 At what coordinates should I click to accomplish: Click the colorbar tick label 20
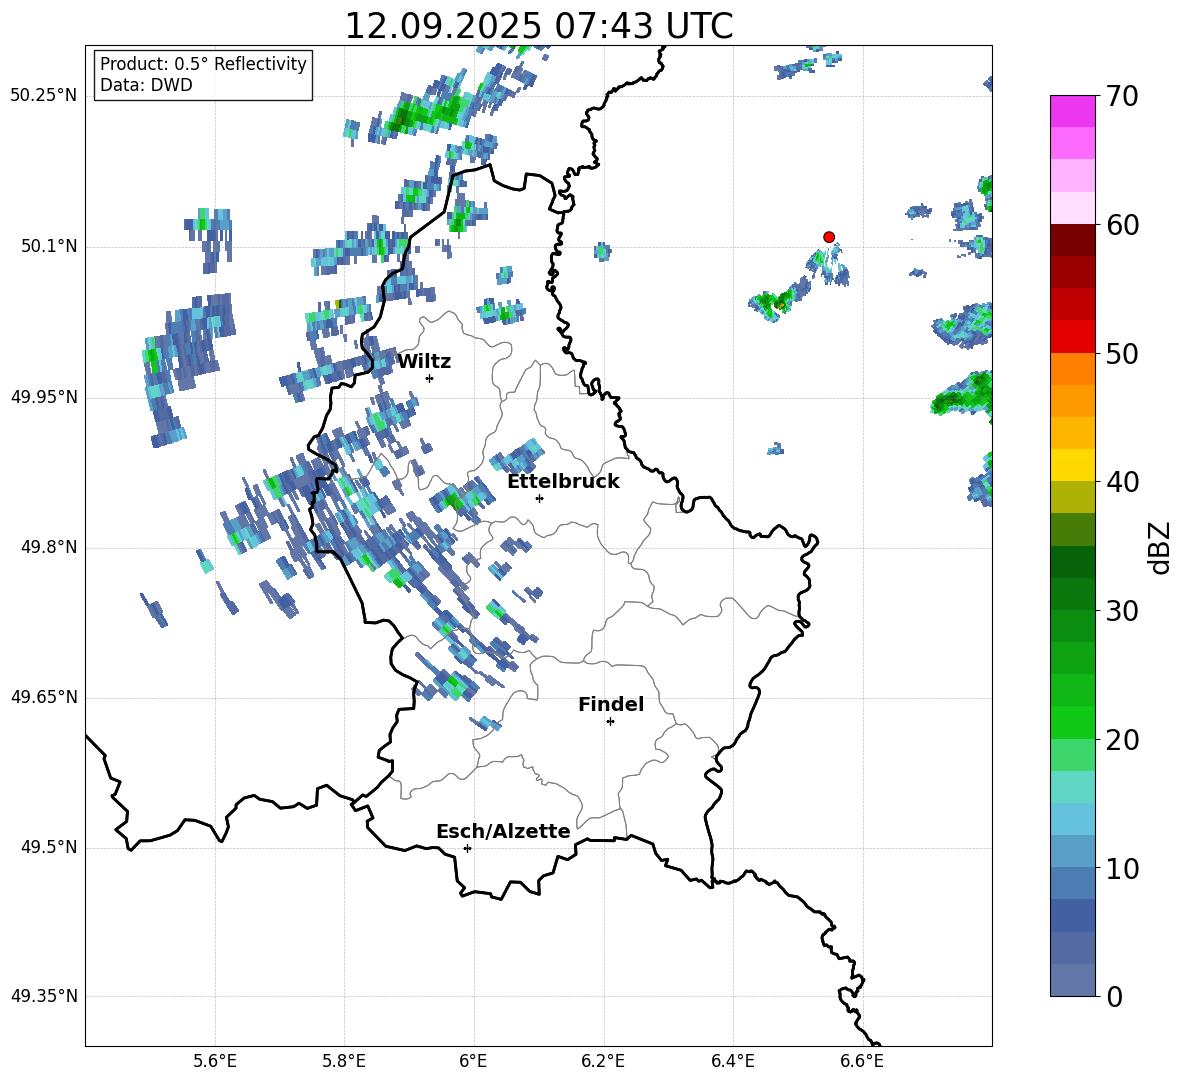1122,739
